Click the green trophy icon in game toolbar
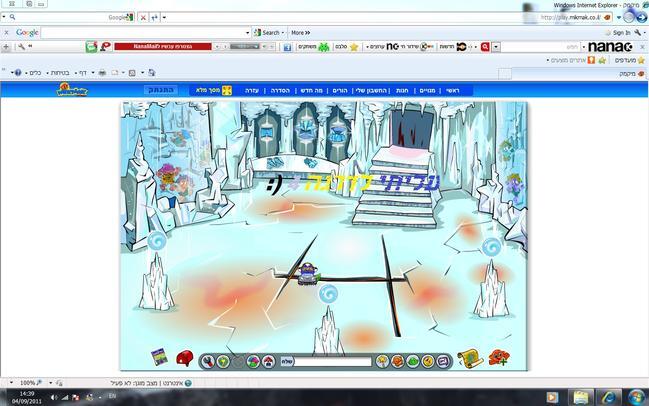 click(x=223, y=362)
